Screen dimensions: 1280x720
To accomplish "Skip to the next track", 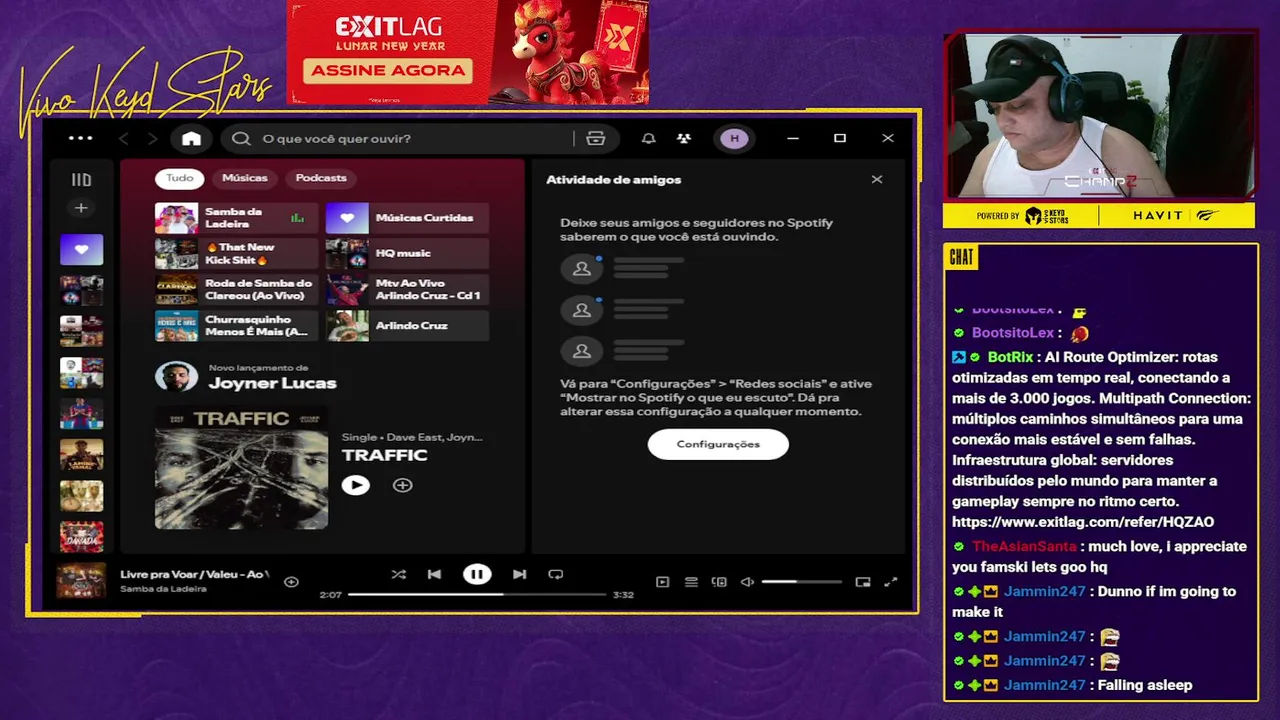I will pyautogui.click(x=519, y=574).
